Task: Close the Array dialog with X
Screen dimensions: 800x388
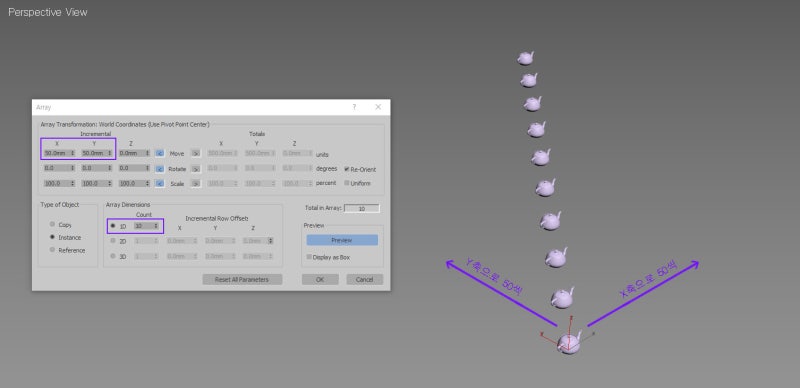Action: click(x=378, y=107)
